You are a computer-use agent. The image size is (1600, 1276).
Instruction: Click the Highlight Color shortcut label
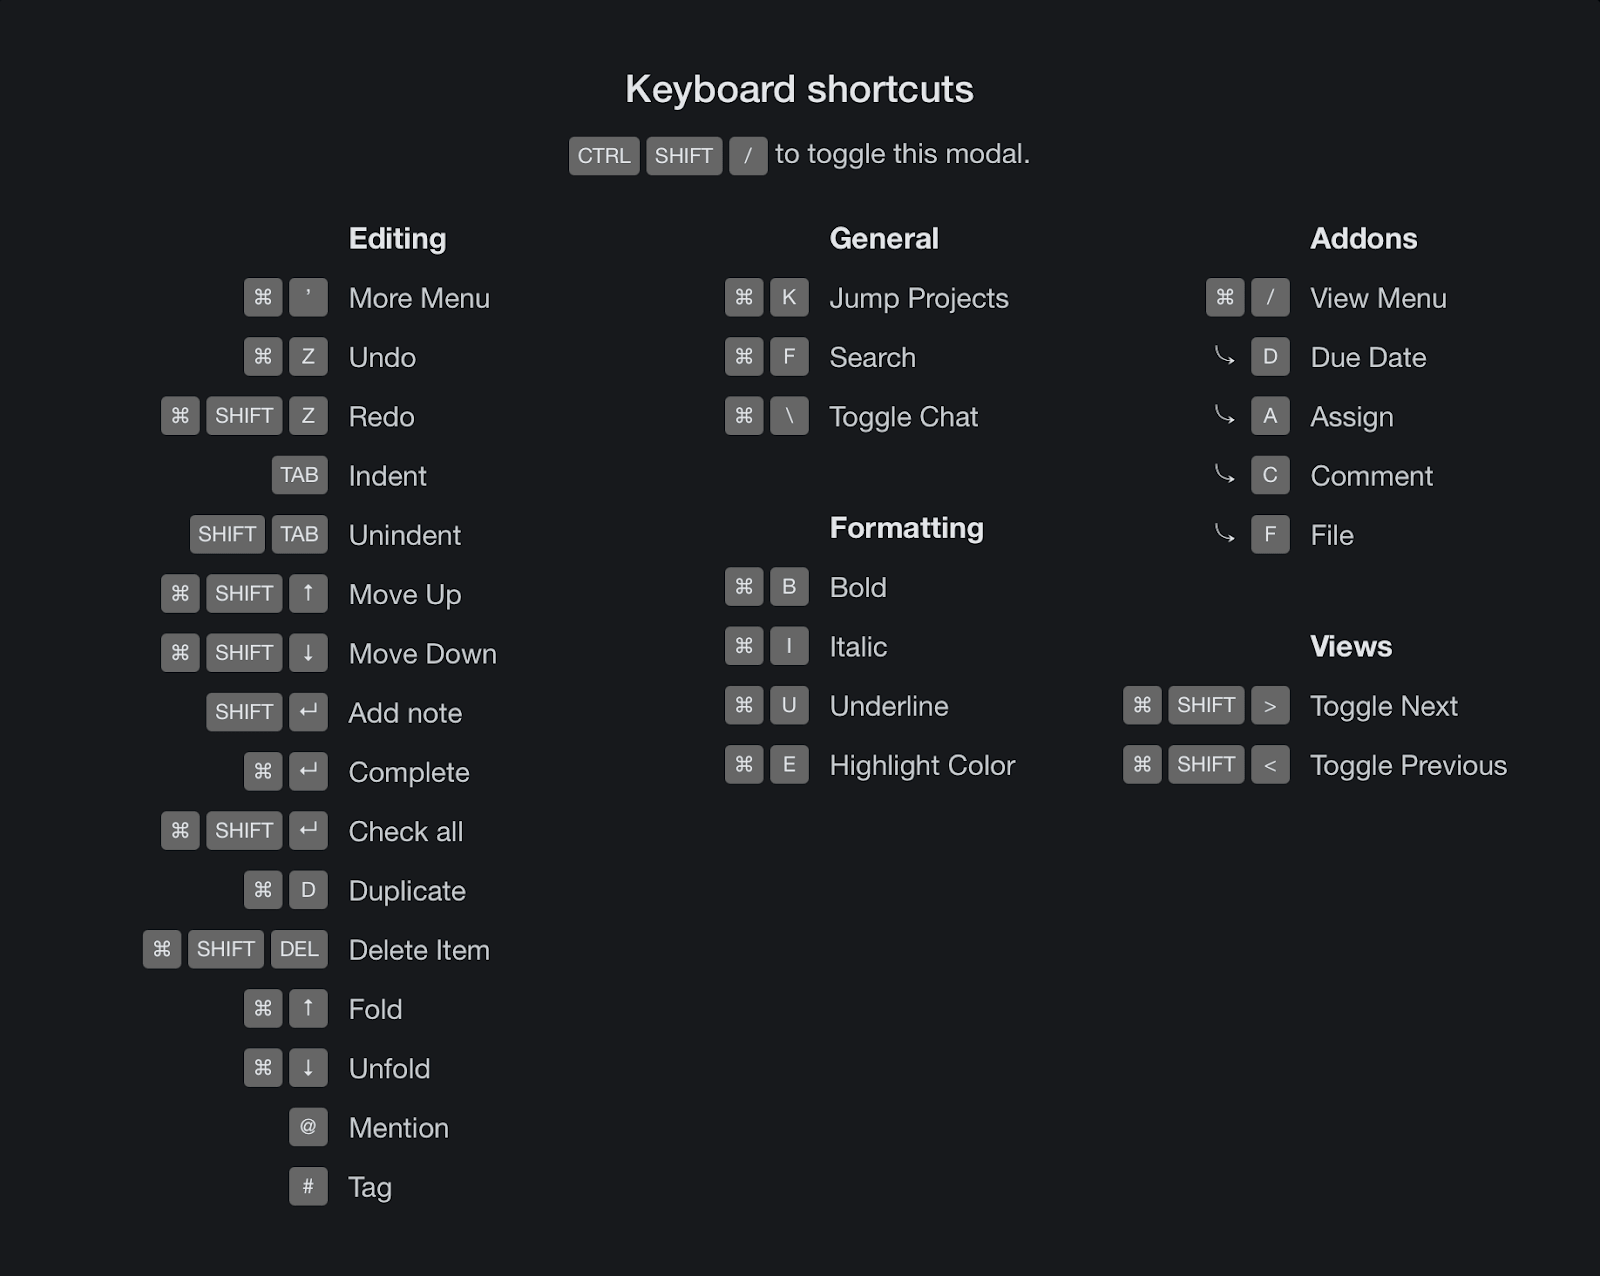922,765
